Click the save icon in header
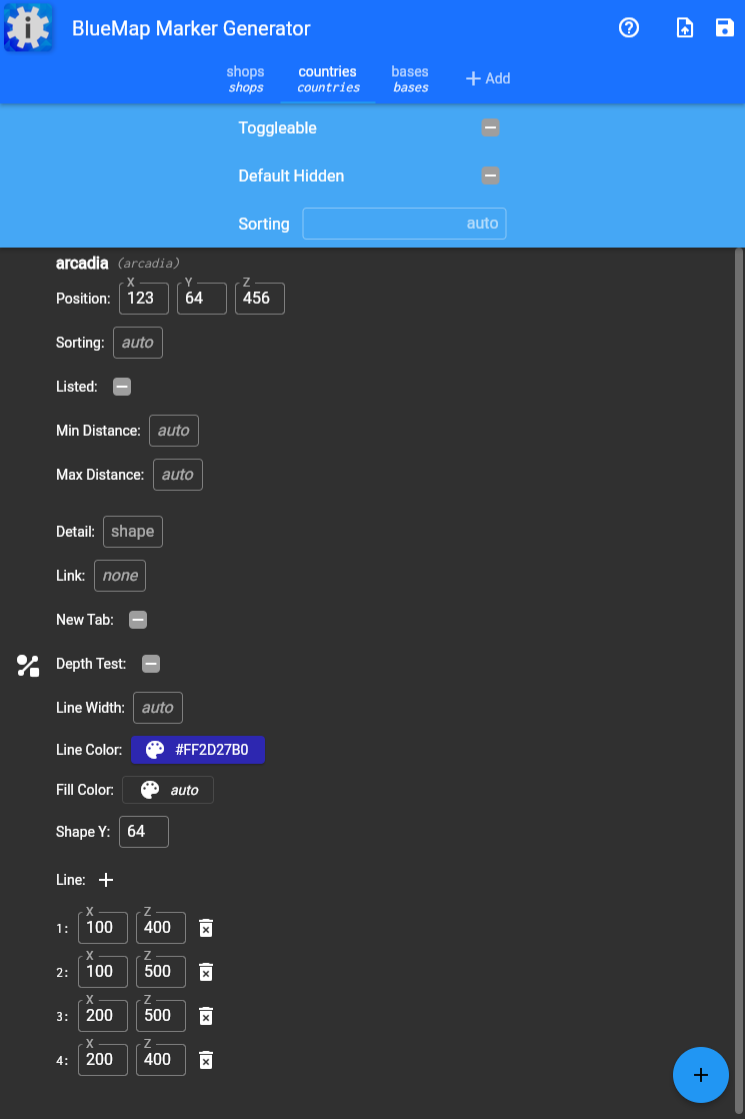Viewport: 745px width, 1119px height. tap(725, 28)
